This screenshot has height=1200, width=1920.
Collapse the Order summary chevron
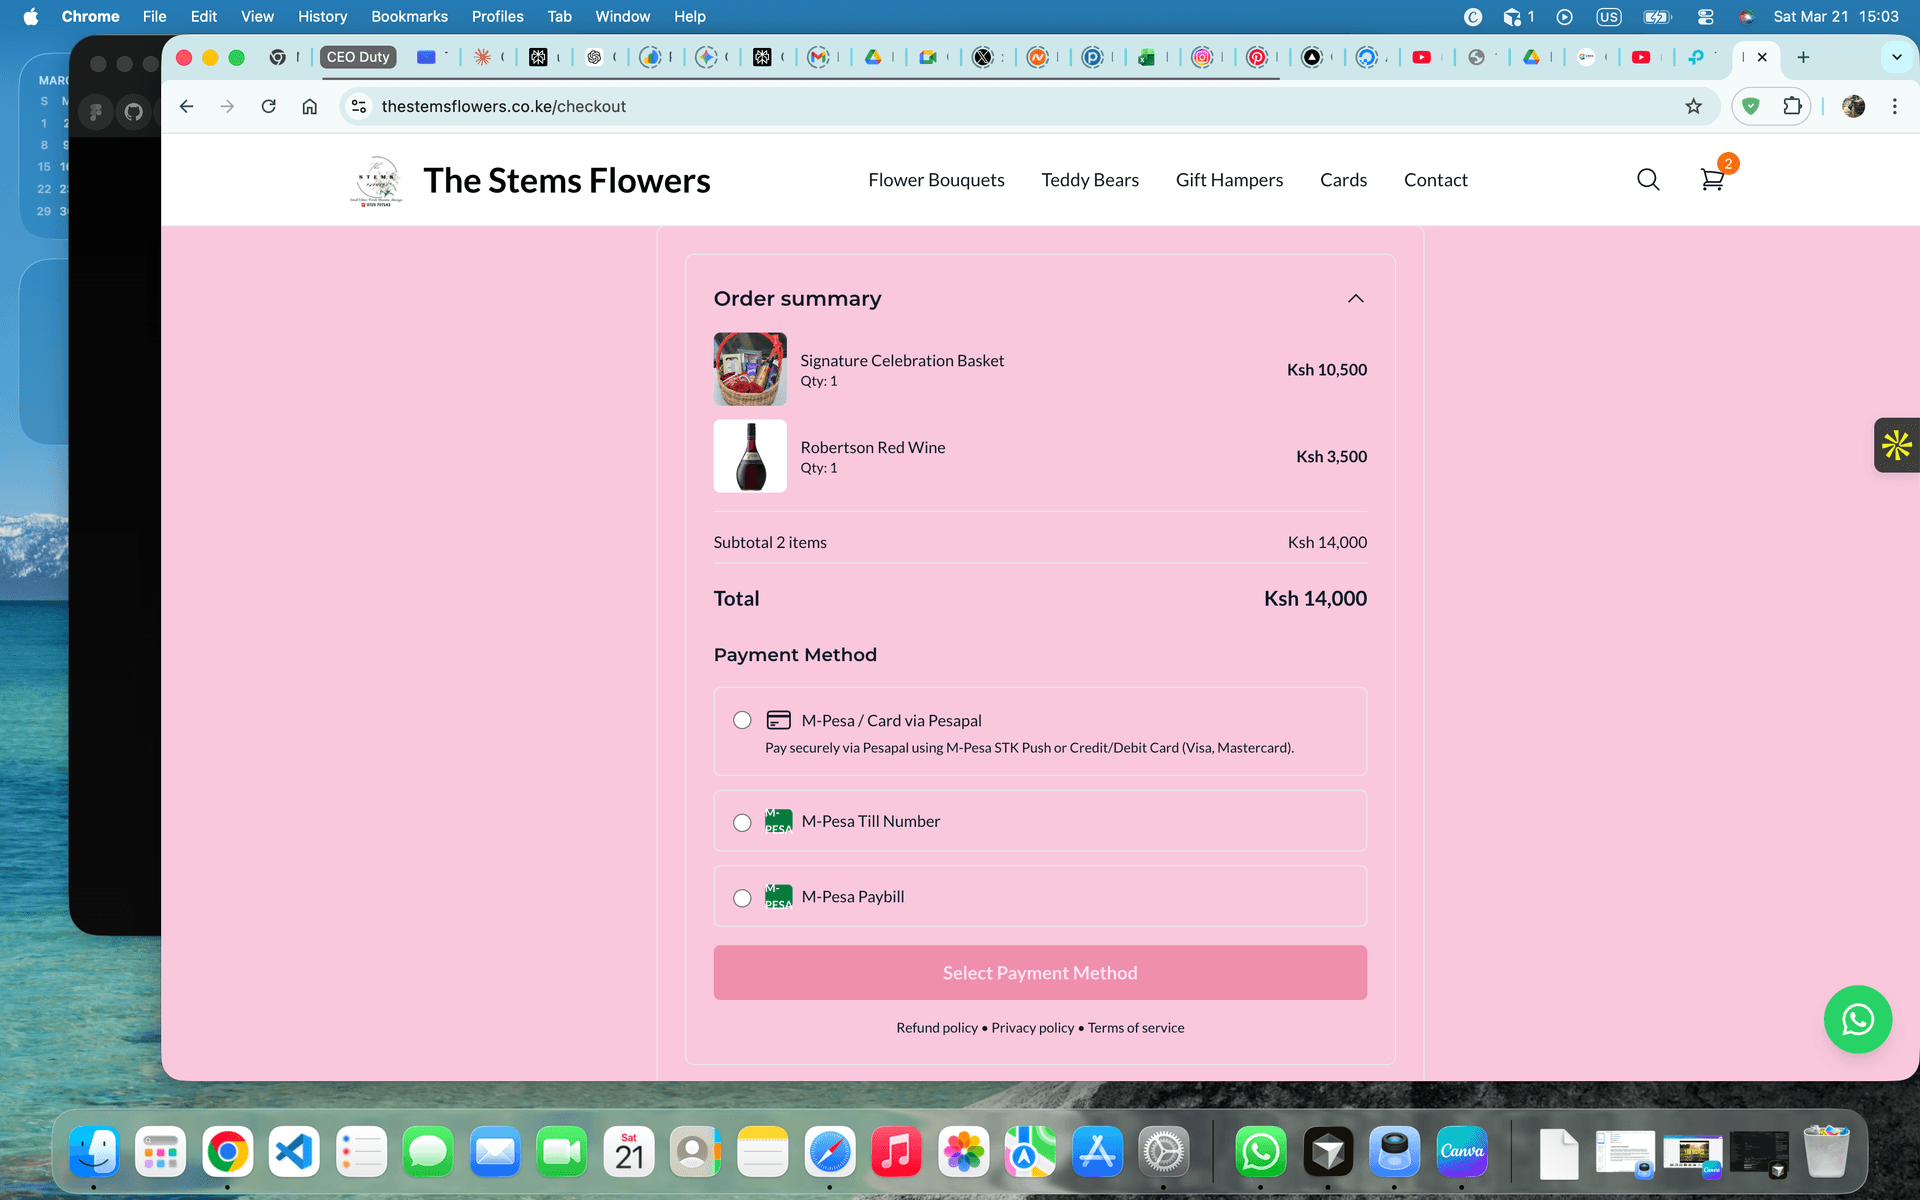(x=1355, y=299)
